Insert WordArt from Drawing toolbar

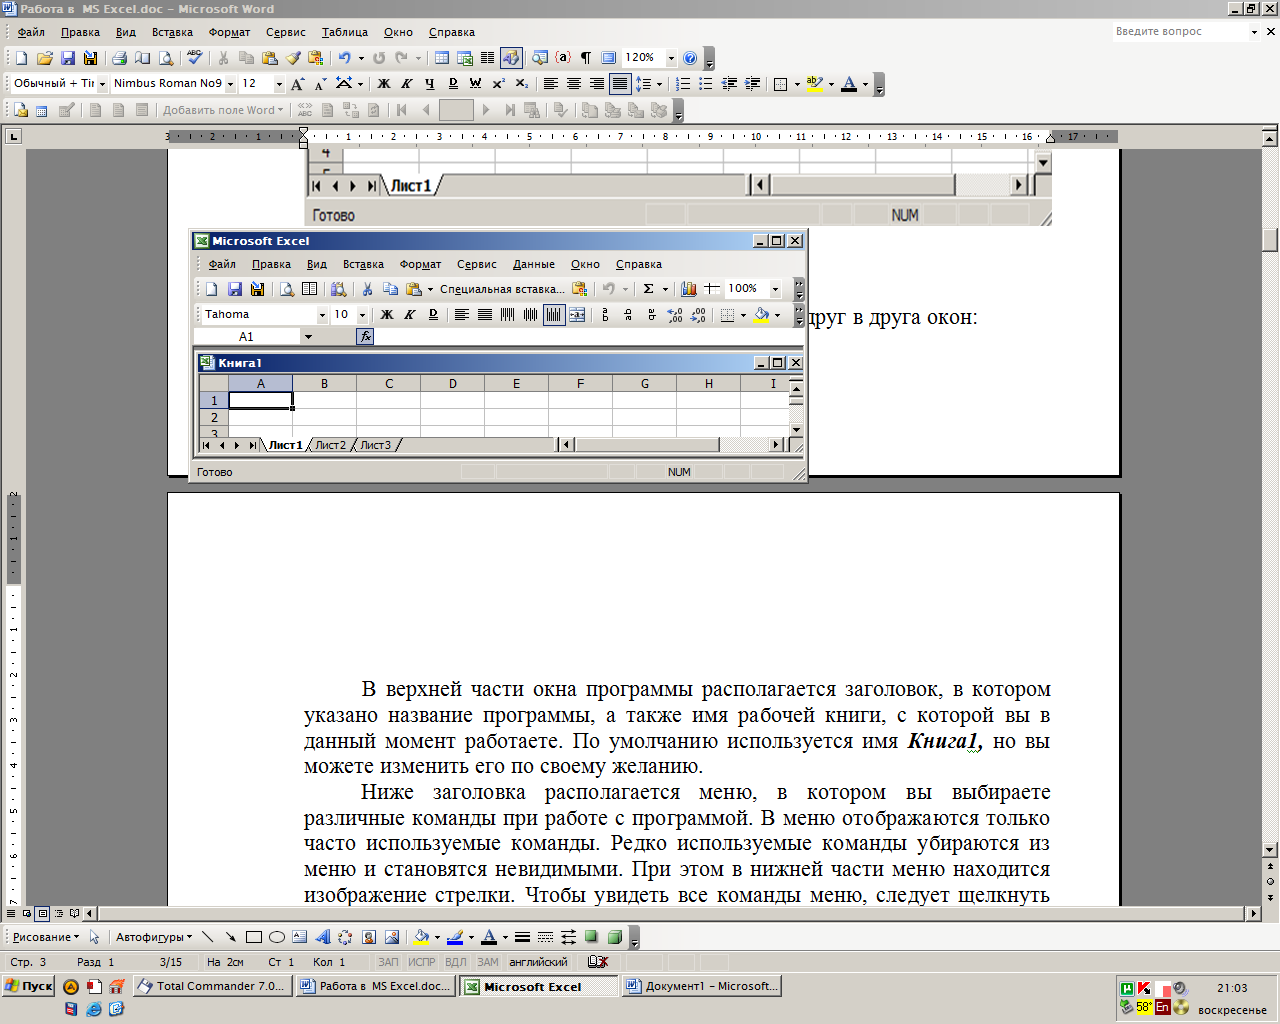[323, 937]
